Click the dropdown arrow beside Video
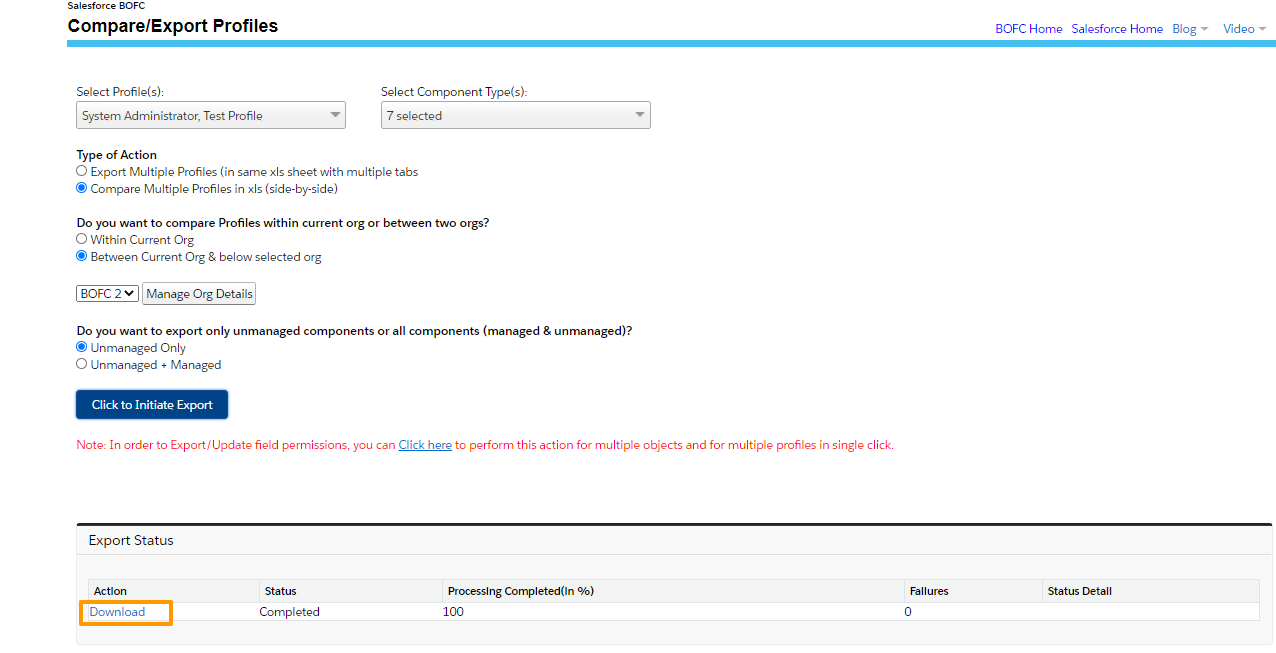 click(1262, 29)
